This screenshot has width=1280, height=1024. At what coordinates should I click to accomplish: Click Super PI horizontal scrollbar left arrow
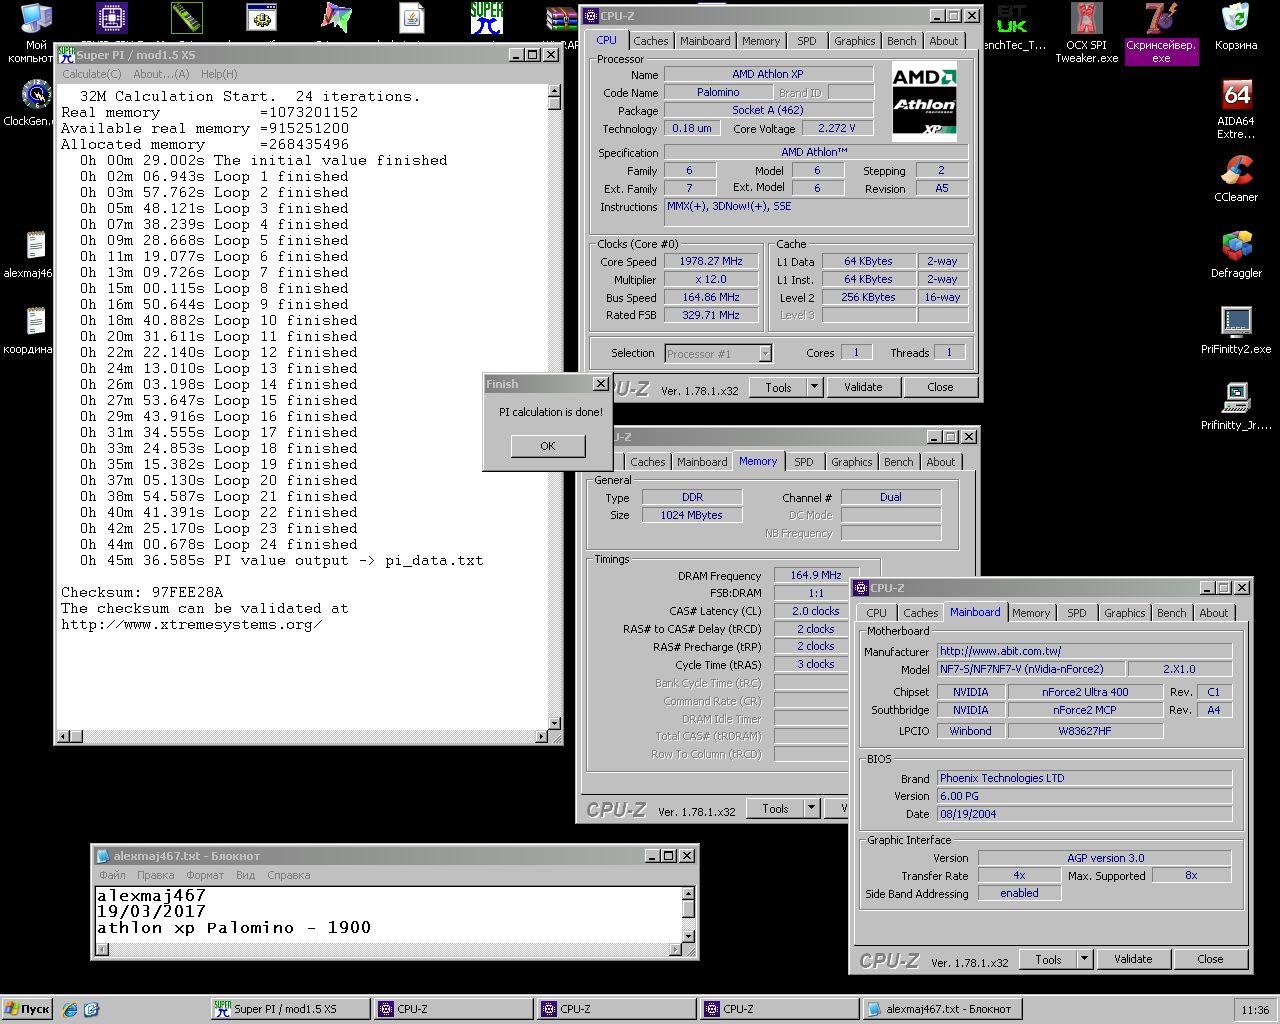(64, 736)
